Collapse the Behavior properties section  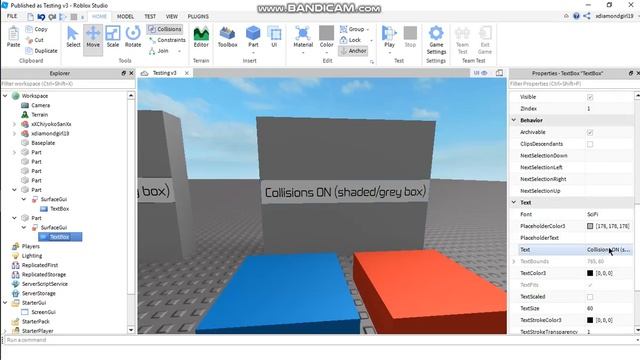click(514, 120)
